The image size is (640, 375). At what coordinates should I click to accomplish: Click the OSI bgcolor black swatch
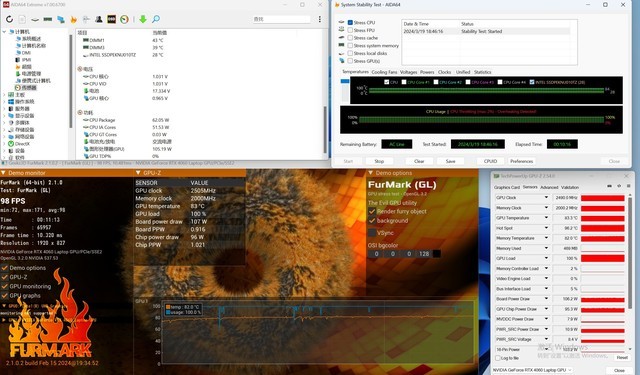(x=436, y=254)
